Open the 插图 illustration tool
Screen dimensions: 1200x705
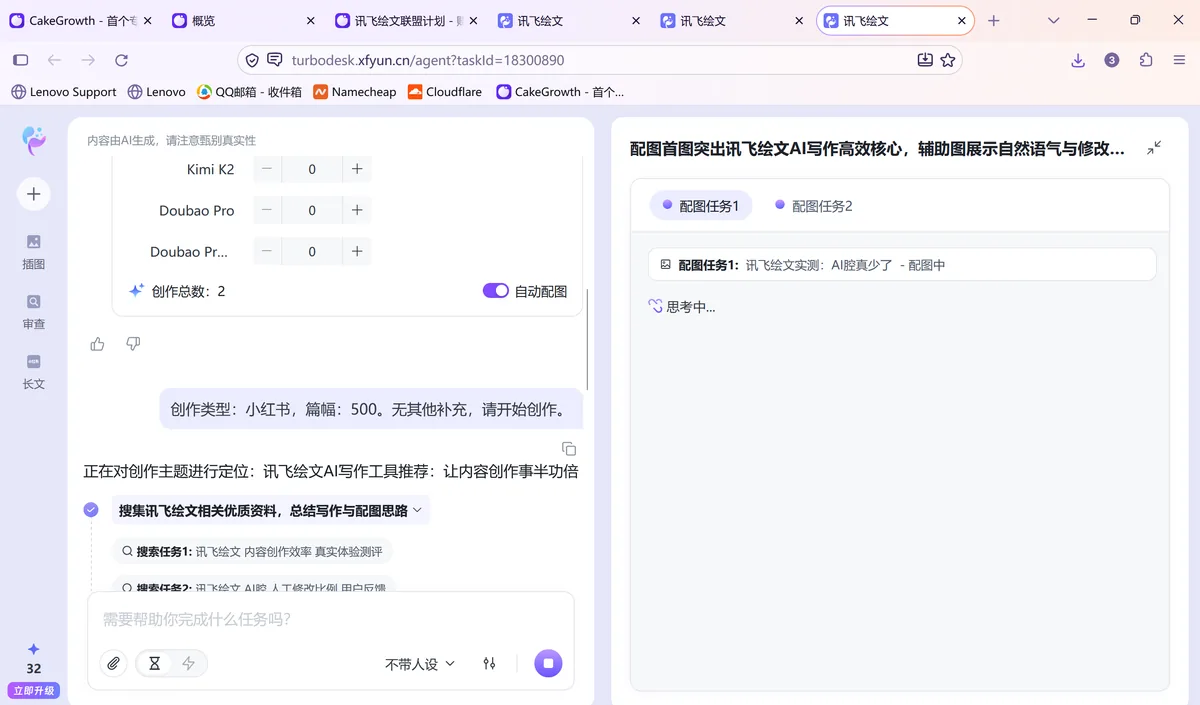coord(34,251)
